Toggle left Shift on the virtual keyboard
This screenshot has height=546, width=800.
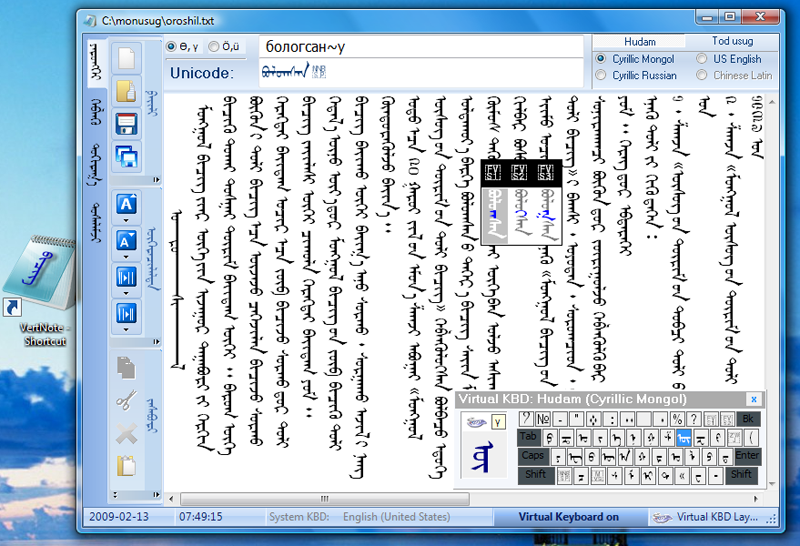[536, 475]
